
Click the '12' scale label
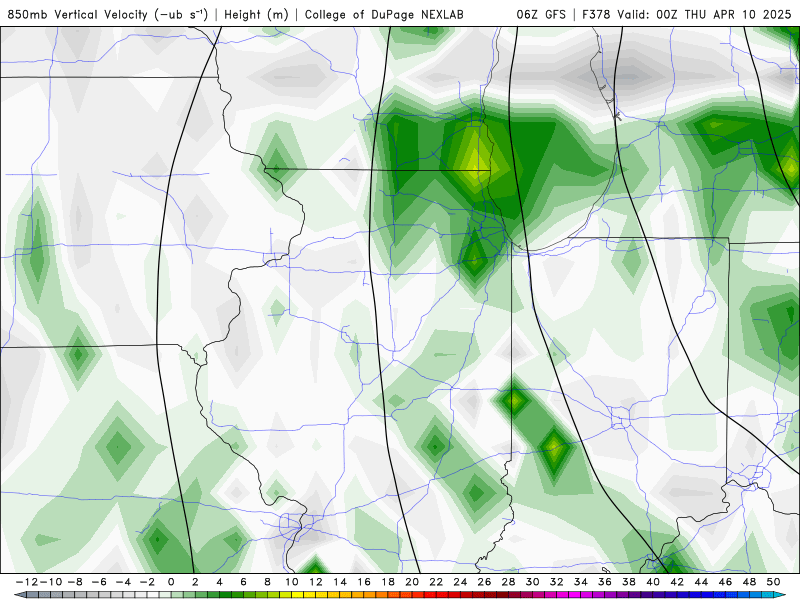[x=316, y=582]
